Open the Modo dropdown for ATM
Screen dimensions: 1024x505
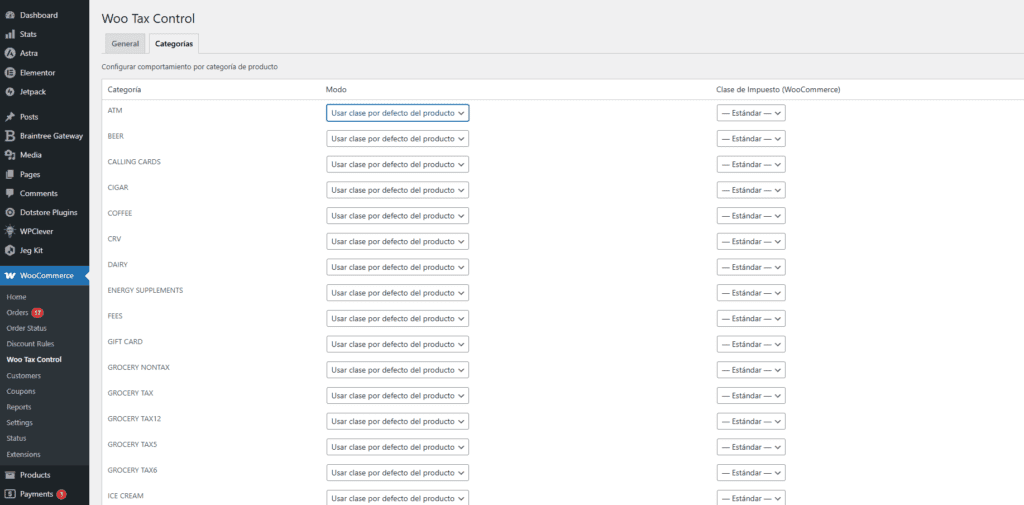(x=398, y=113)
